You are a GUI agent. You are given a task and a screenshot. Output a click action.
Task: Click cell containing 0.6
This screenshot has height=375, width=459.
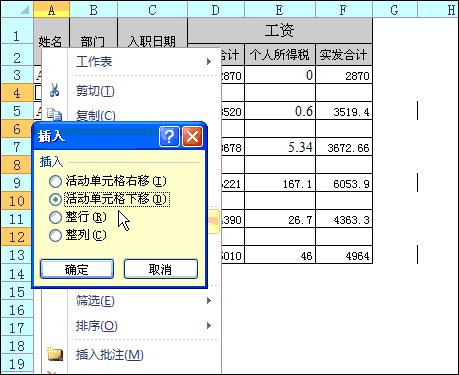pyautogui.click(x=280, y=111)
